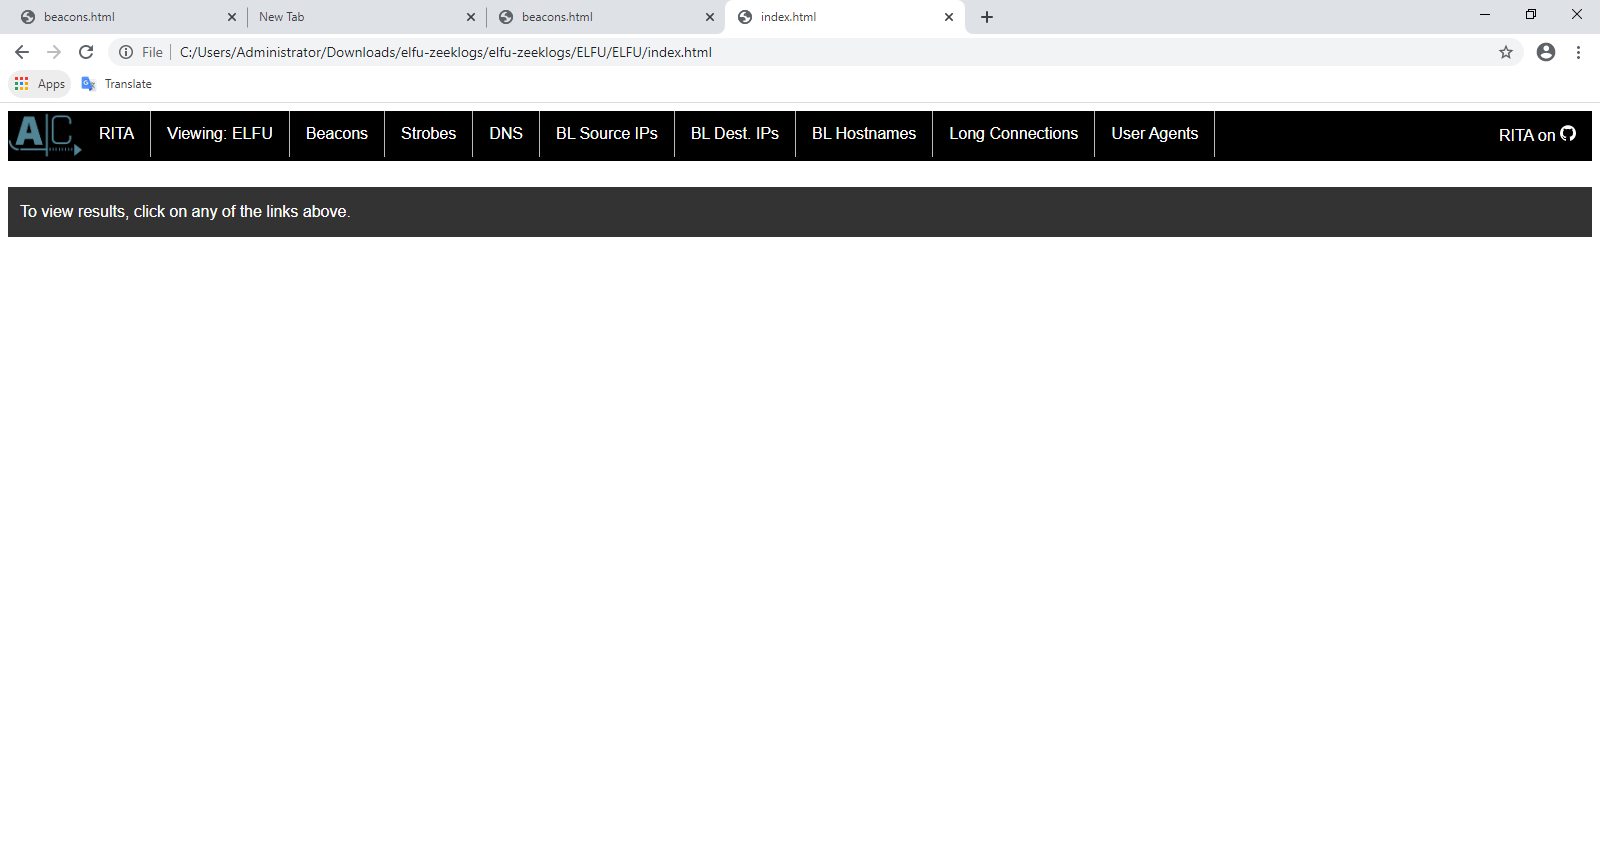
Task: Open the BL Dest. IPs page
Action: 735,134
